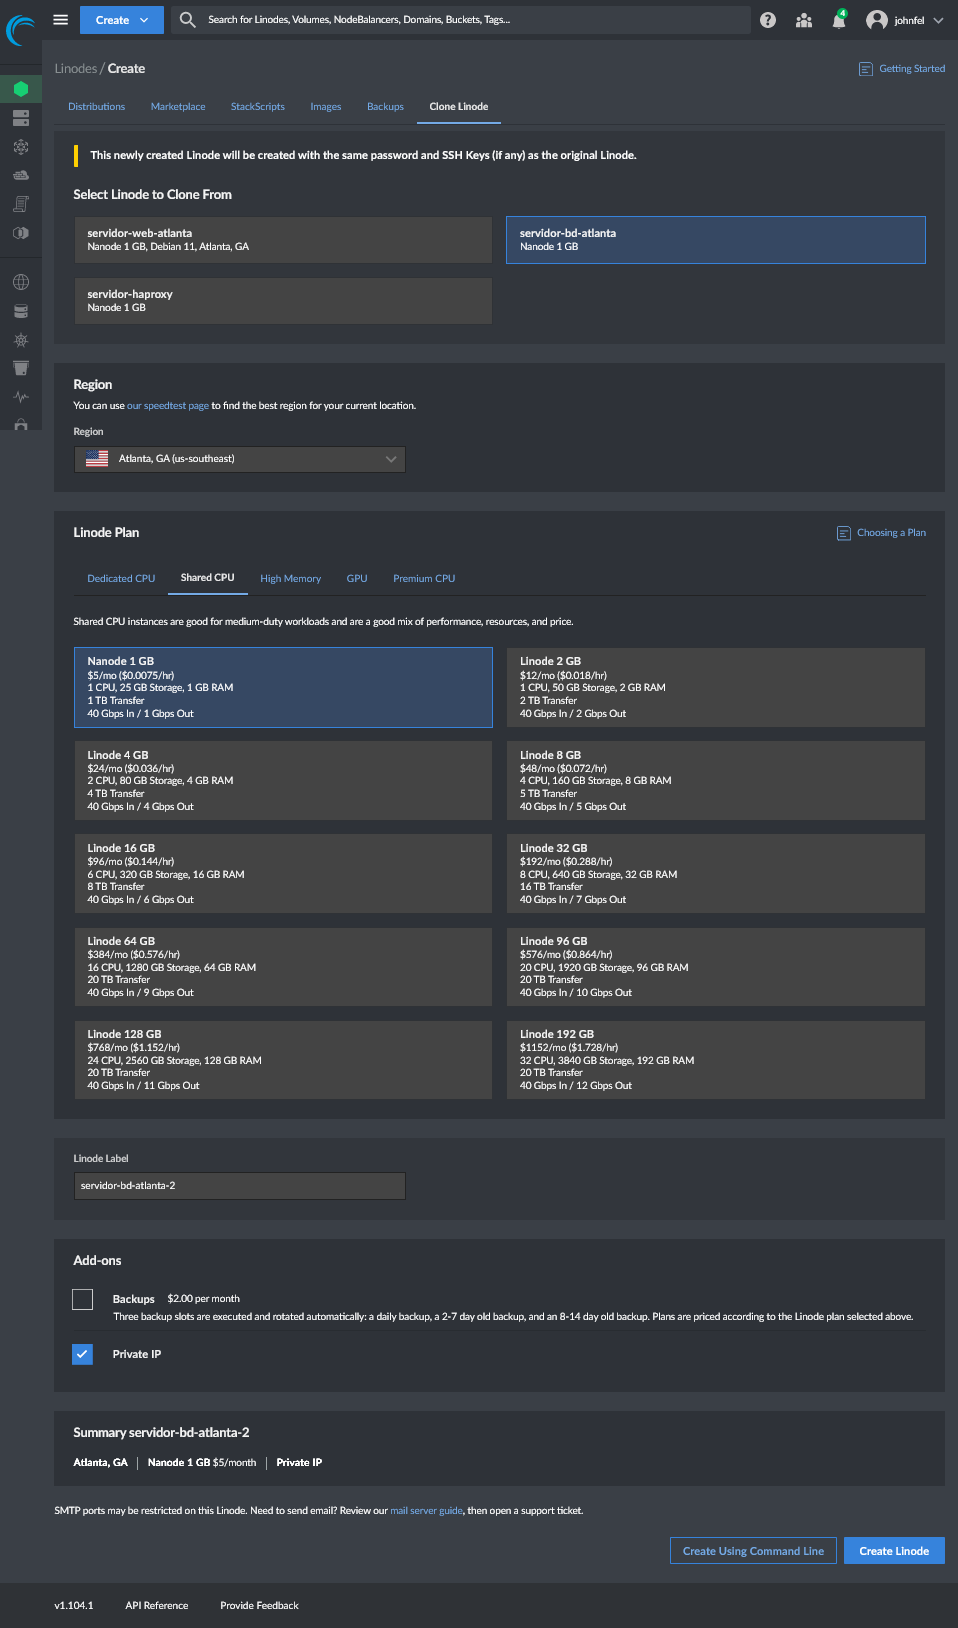Open the notifications bell icon
The width and height of the screenshot is (958, 1628).
[838, 21]
